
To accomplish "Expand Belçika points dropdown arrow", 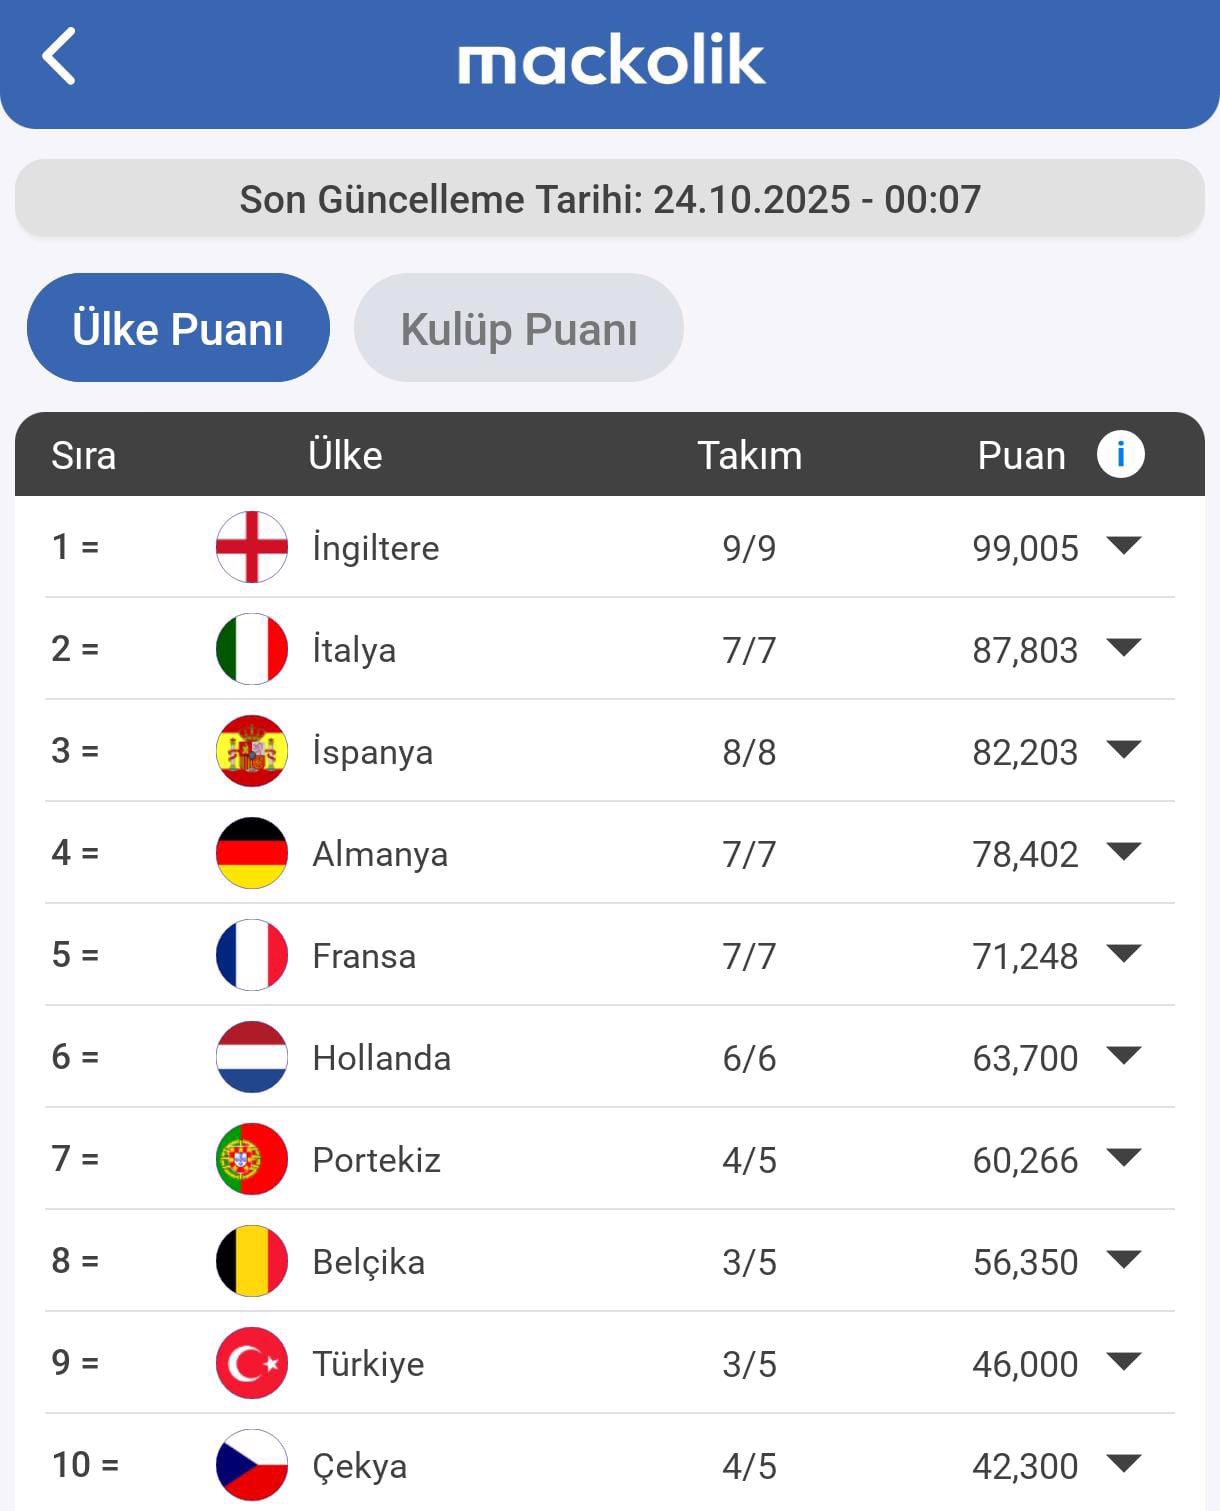I will 1124,1260.
